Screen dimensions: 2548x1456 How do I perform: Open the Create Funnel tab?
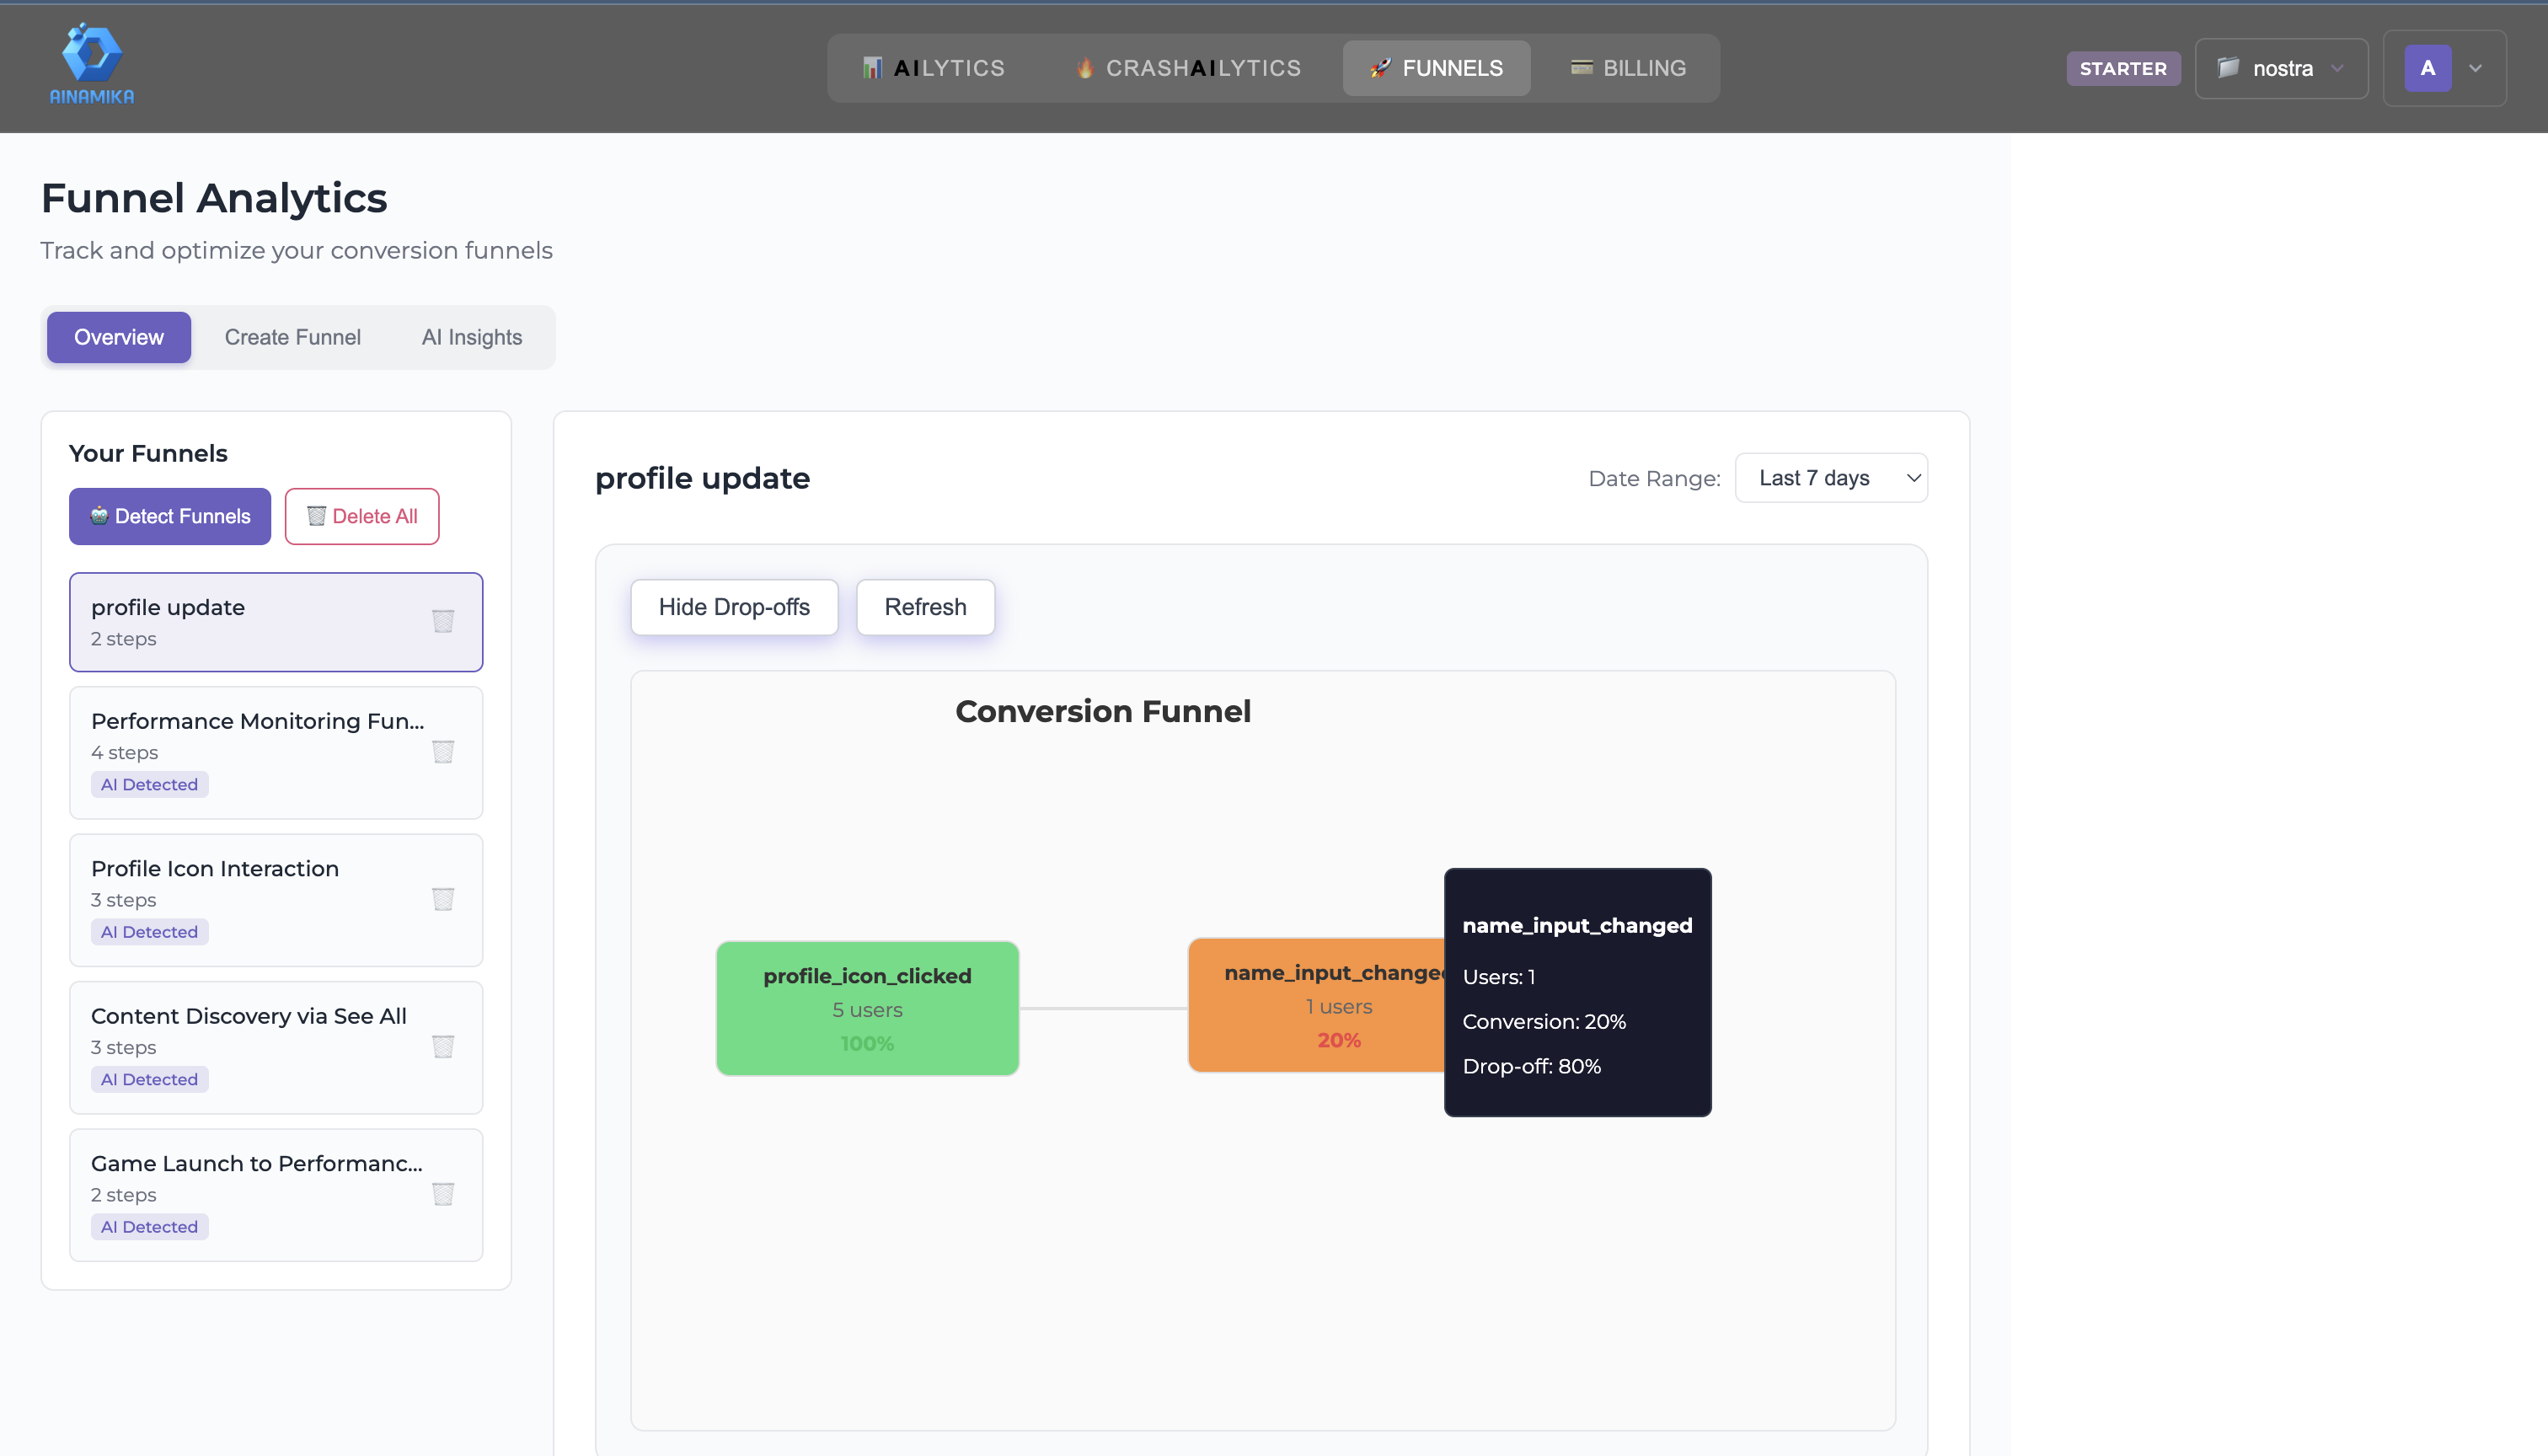pyautogui.click(x=292, y=337)
